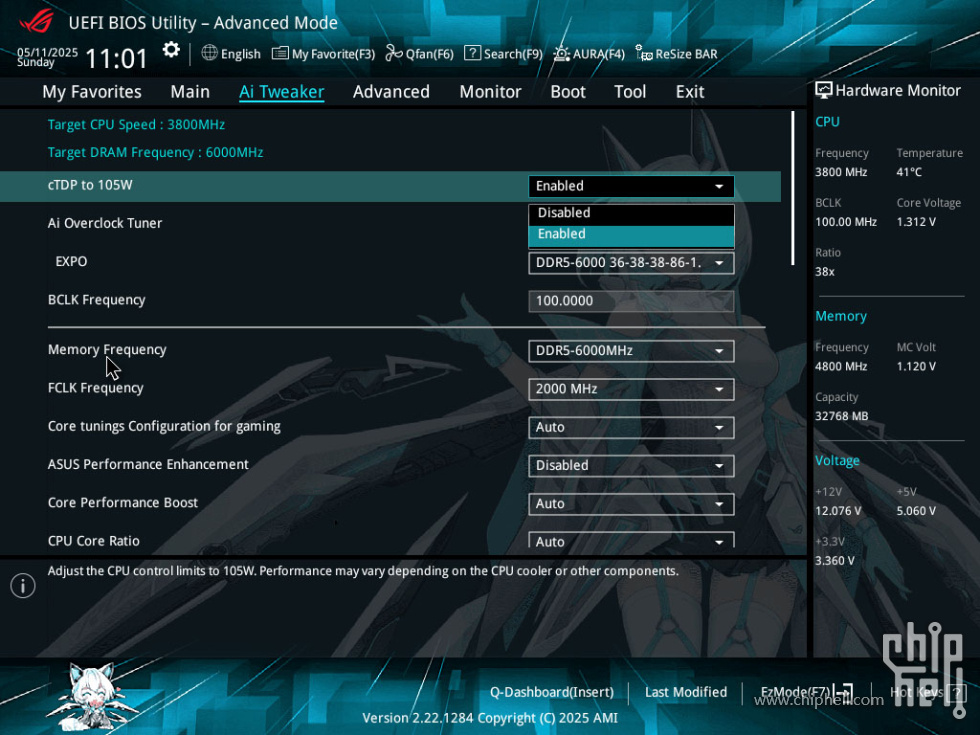This screenshot has height=735, width=980.
Task: Open FCLK Frequency dropdown
Action: tap(631, 389)
